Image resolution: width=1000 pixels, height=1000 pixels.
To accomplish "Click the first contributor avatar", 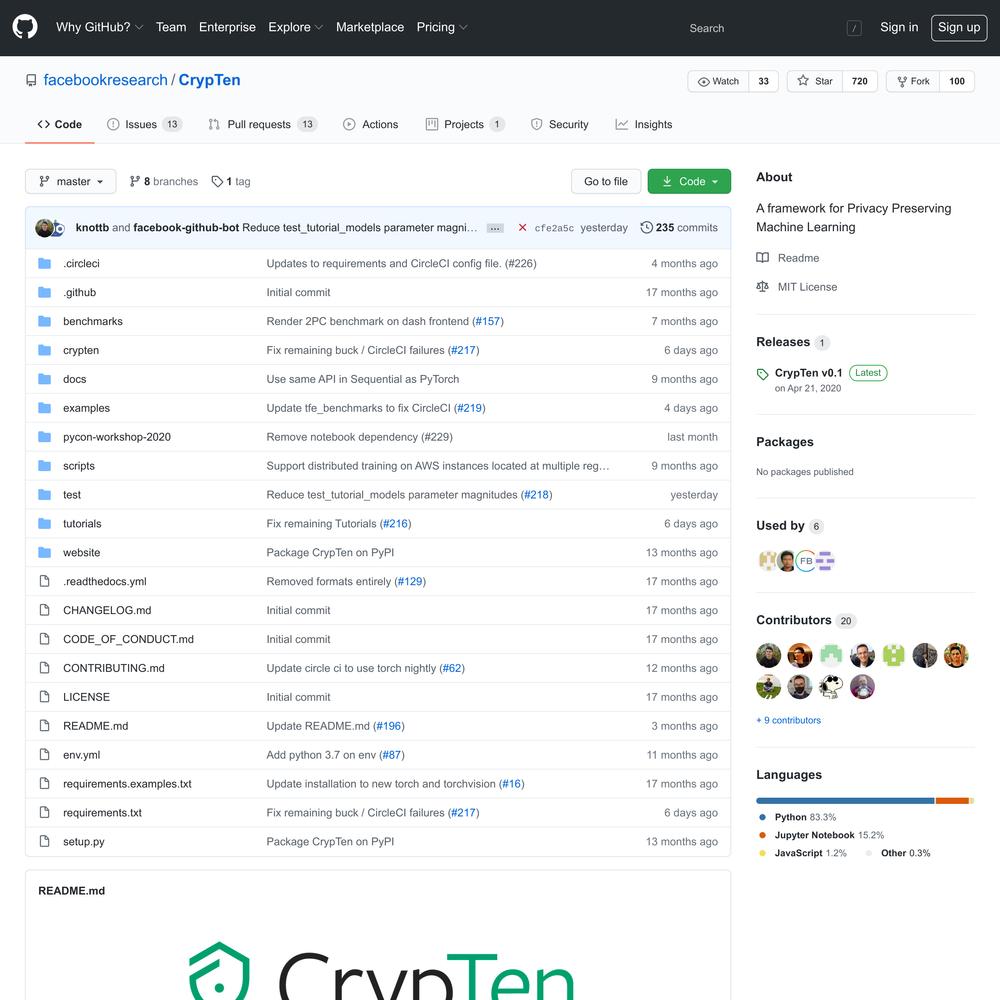I will [x=768, y=656].
